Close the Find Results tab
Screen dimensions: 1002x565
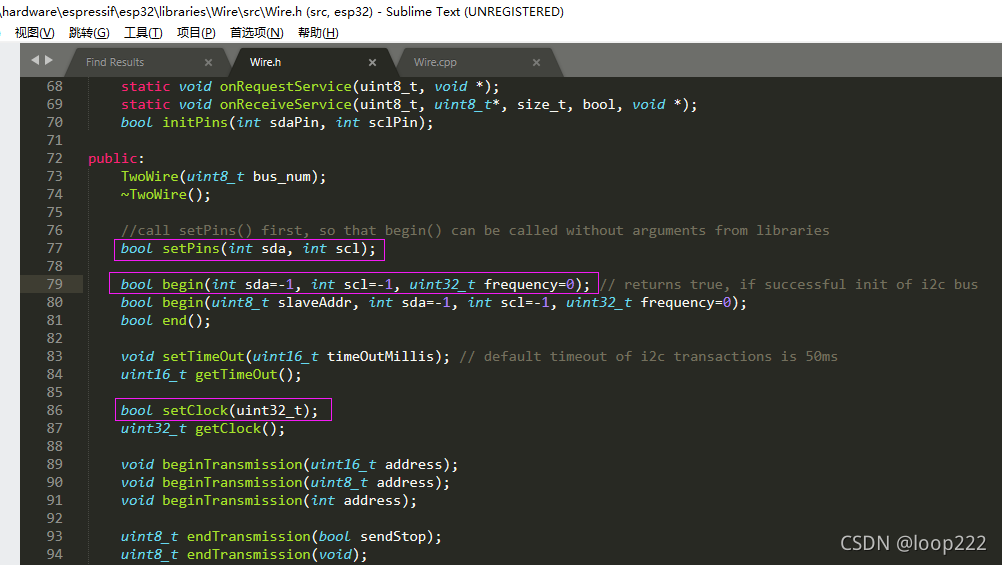pos(208,62)
